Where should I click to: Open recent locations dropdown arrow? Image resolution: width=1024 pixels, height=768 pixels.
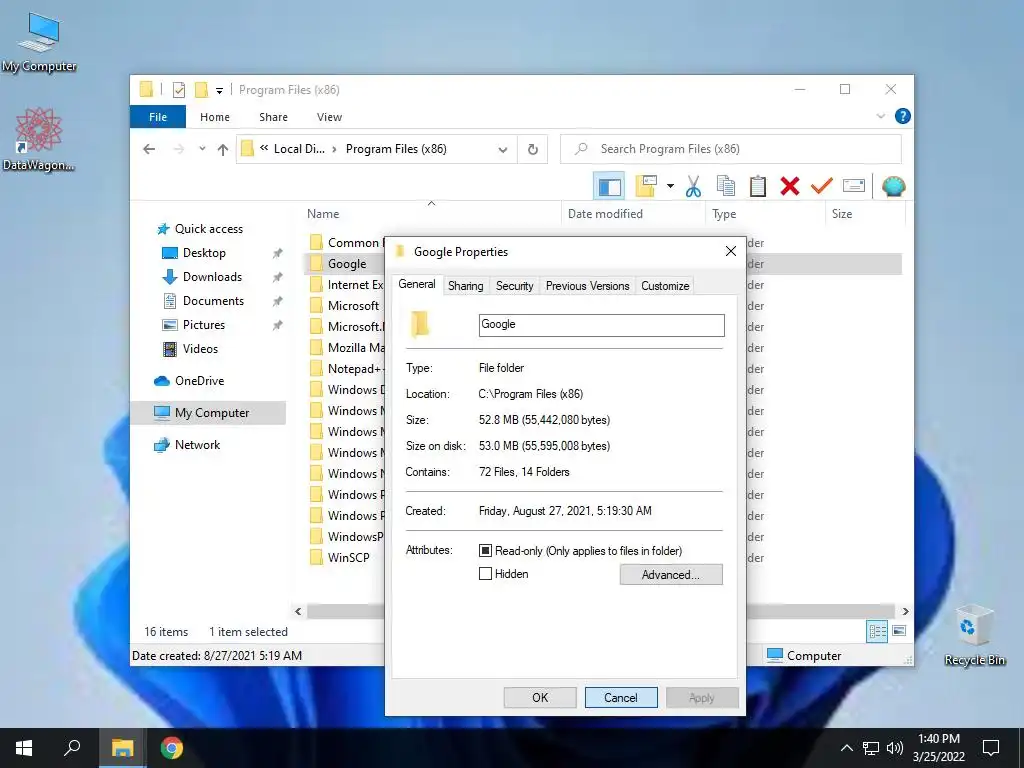point(202,149)
